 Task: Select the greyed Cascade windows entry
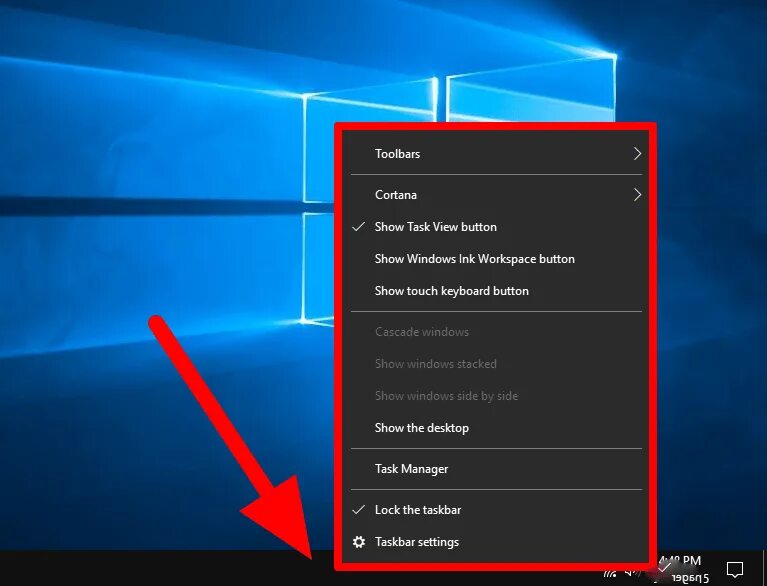coord(496,332)
